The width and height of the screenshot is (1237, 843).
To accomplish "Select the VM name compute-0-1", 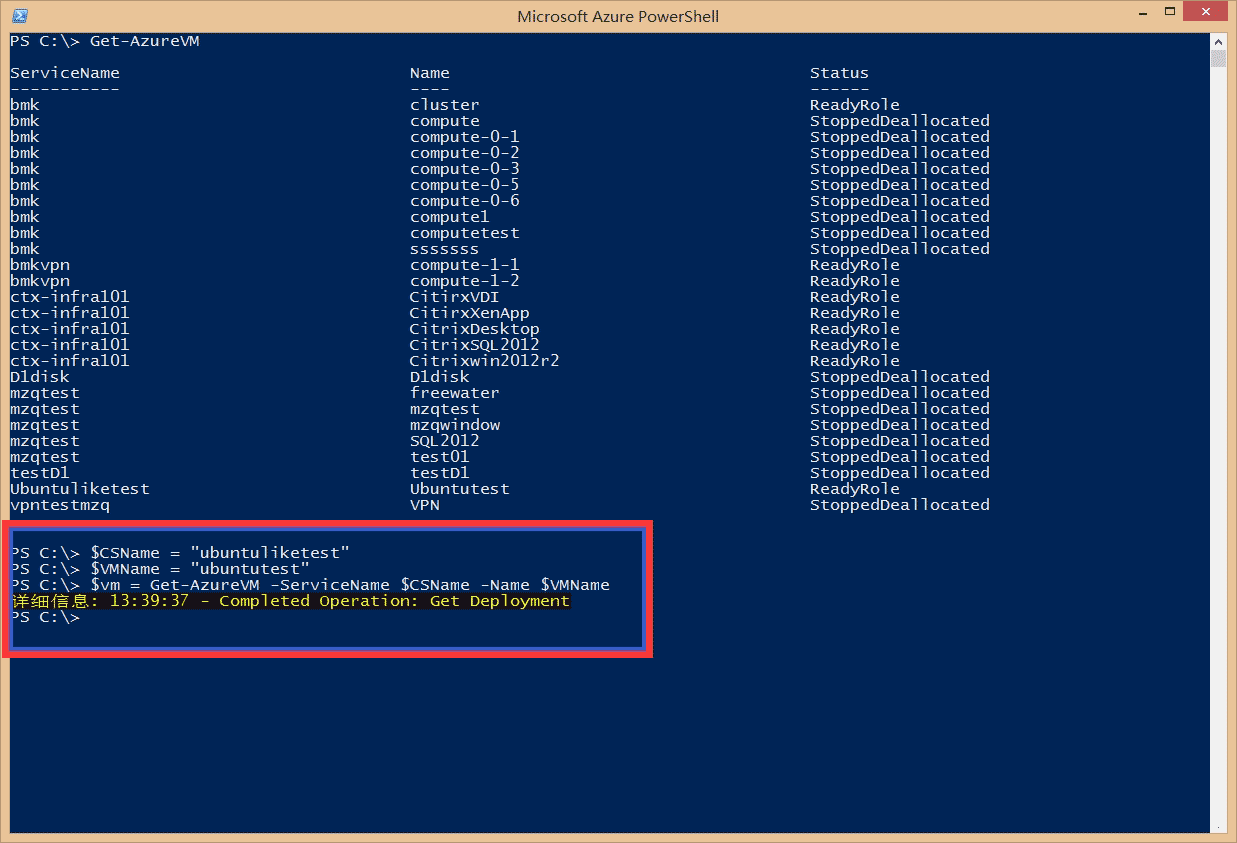I will pyautogui.click(x=465, y=137).
